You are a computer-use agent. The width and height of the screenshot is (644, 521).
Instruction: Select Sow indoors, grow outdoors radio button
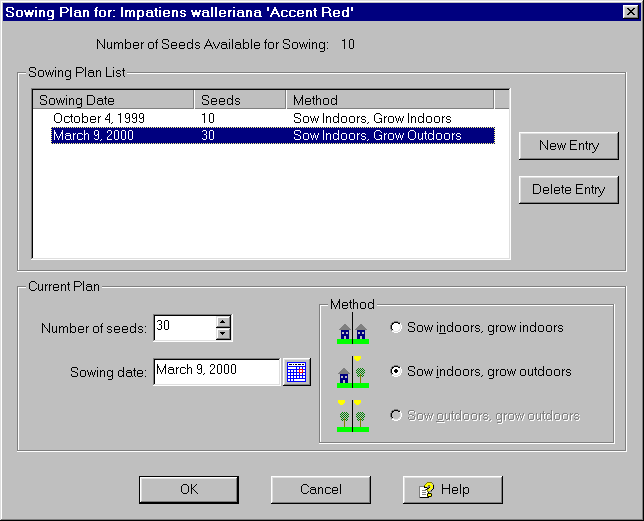(x=397, y=372)
